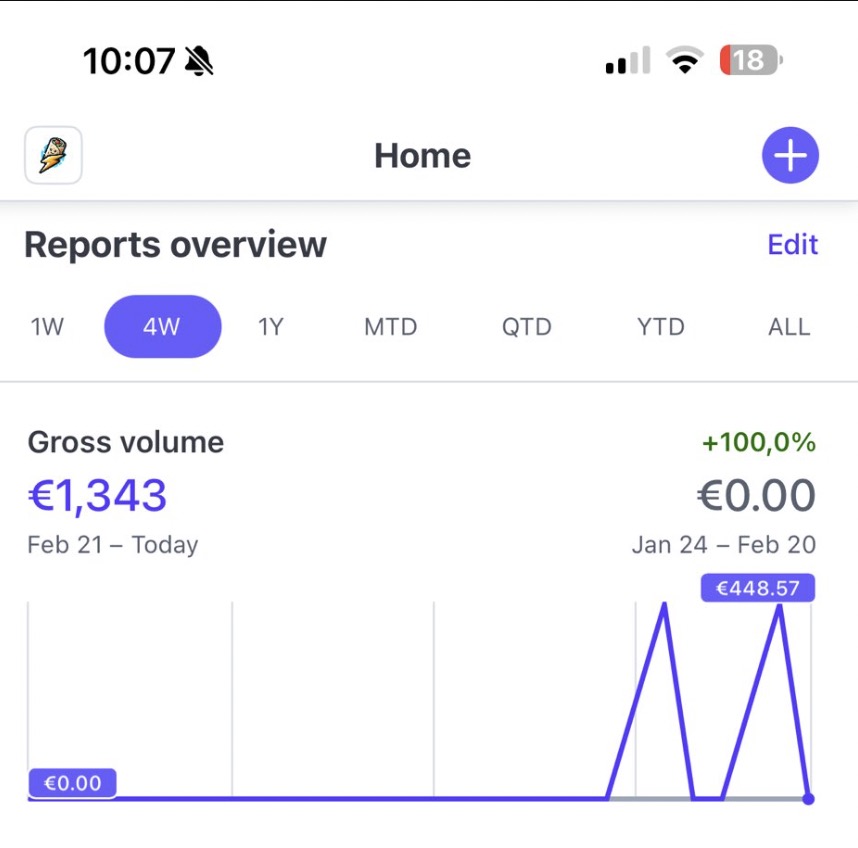
Task: Show ALL time report data
Action: click(788, 327)
